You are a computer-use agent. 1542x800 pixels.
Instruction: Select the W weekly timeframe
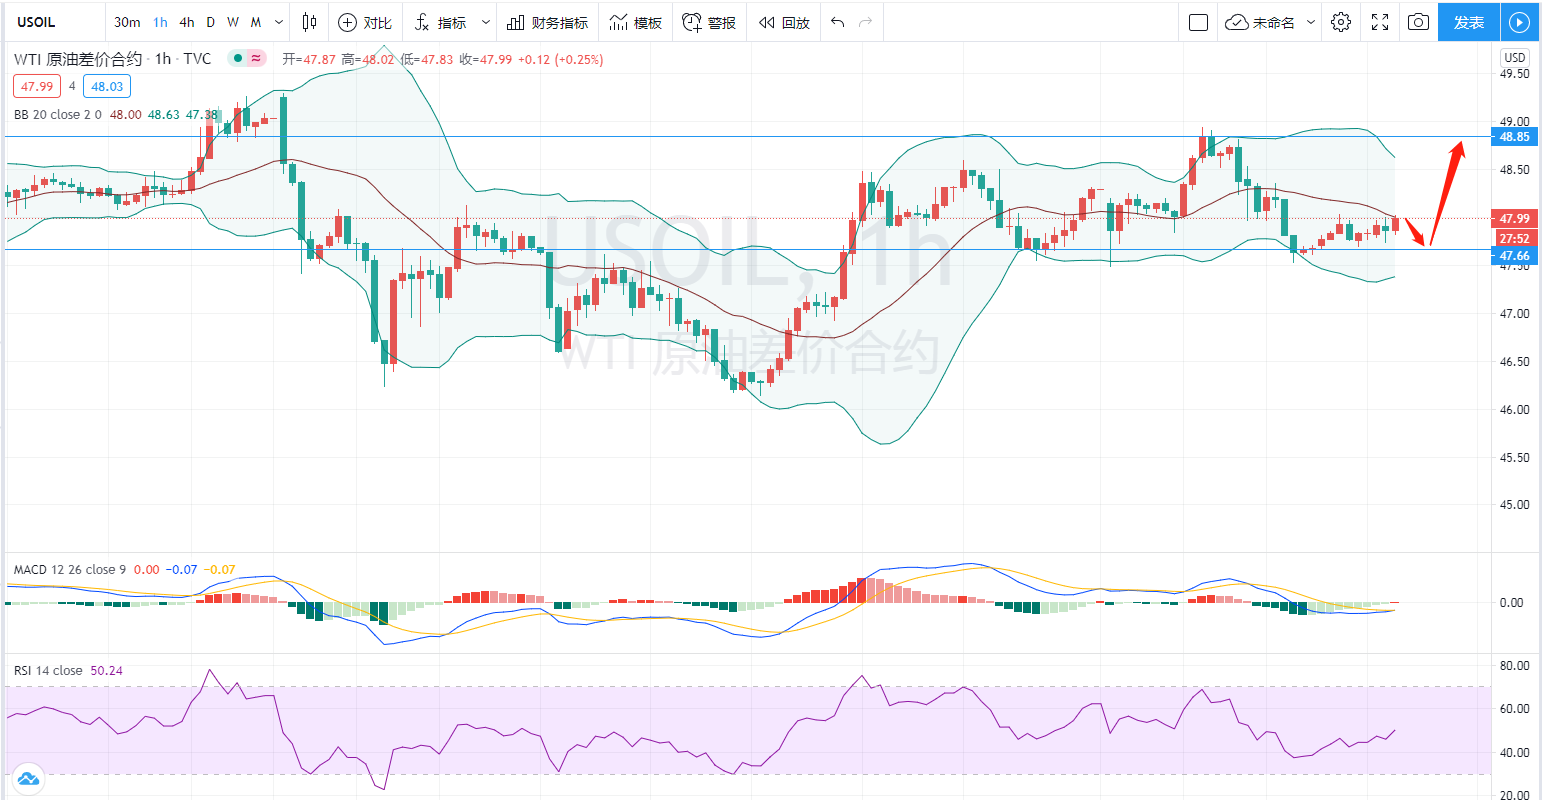click(233, 22)
